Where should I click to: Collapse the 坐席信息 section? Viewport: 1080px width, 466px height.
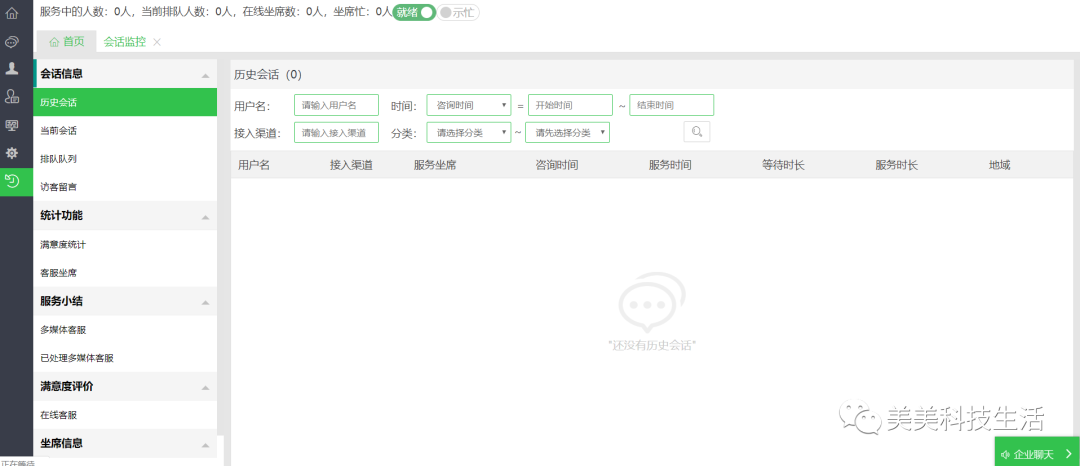coord(205,445)
